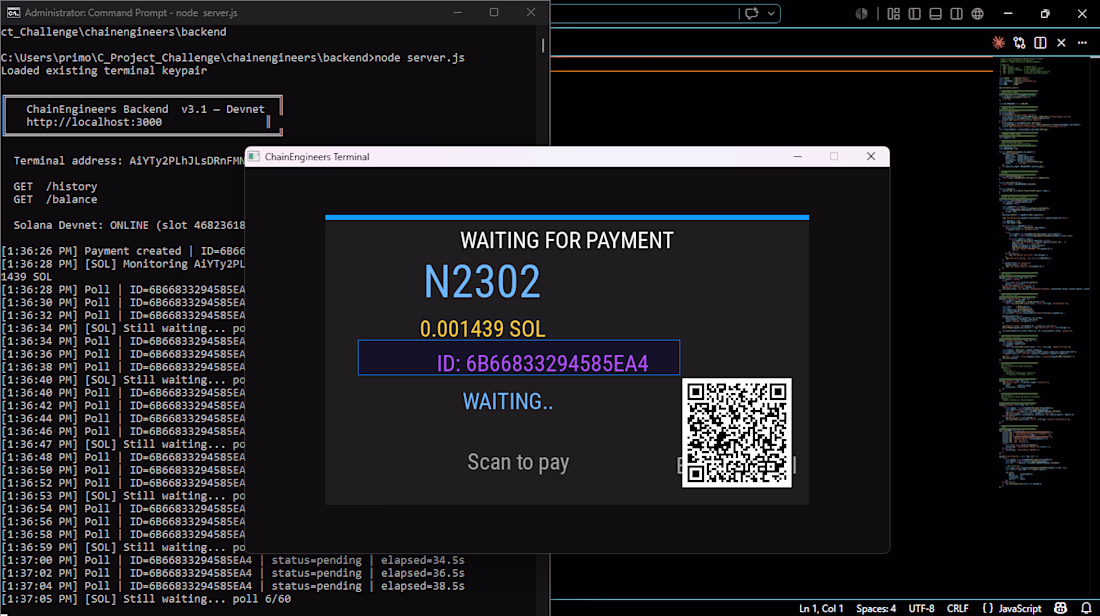
Task: Click the orange starburst icon in editor toolbar
Action: pos(998,43)
